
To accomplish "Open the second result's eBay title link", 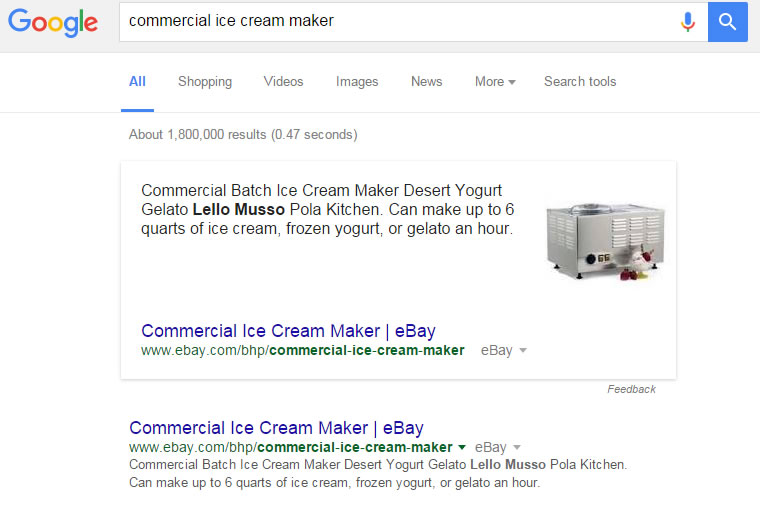I will pos(276,427).
